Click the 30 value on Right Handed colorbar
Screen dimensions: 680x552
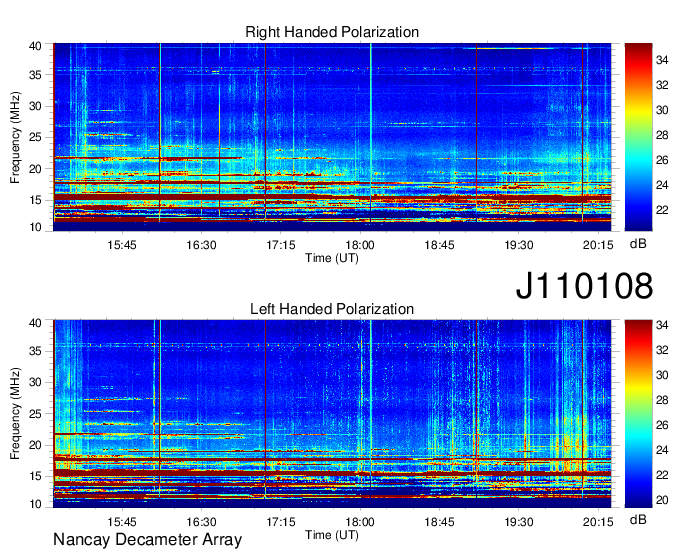click(662, 110)
